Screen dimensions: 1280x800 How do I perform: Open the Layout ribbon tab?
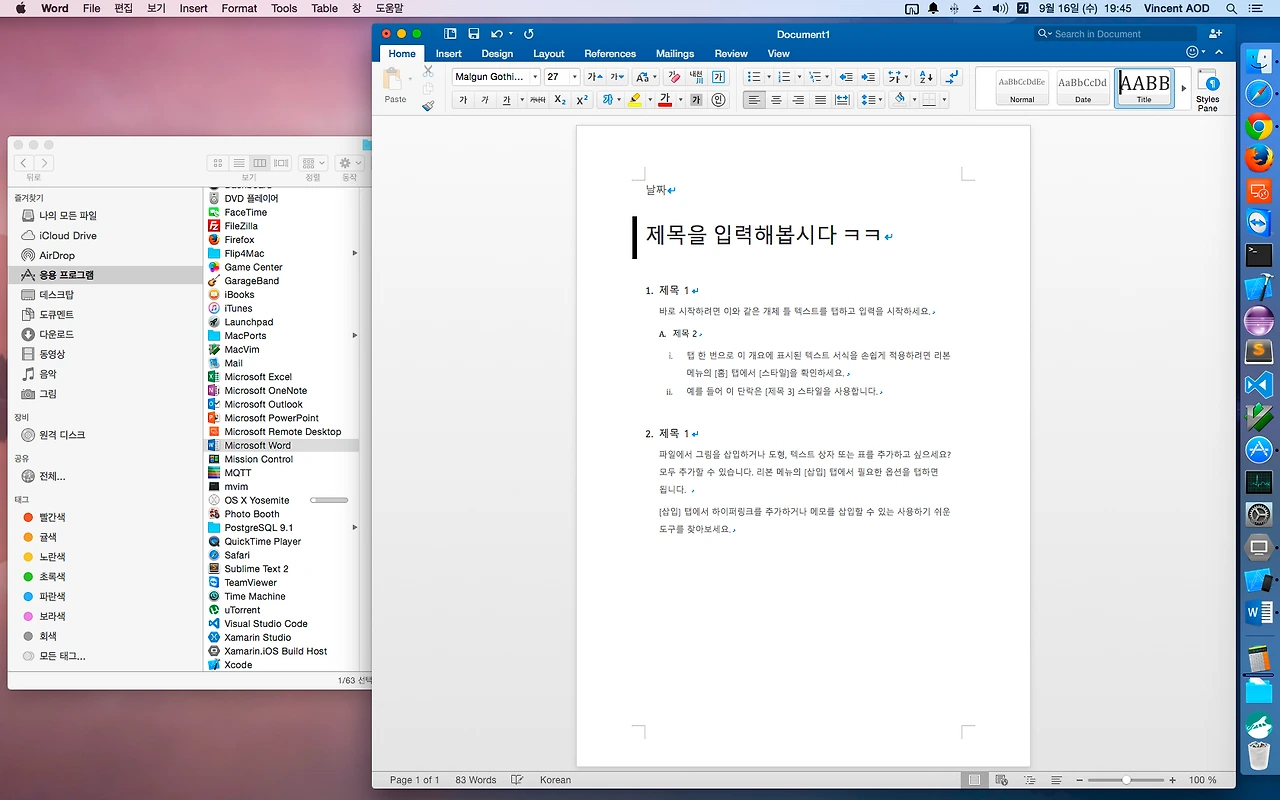pos(548,54)
